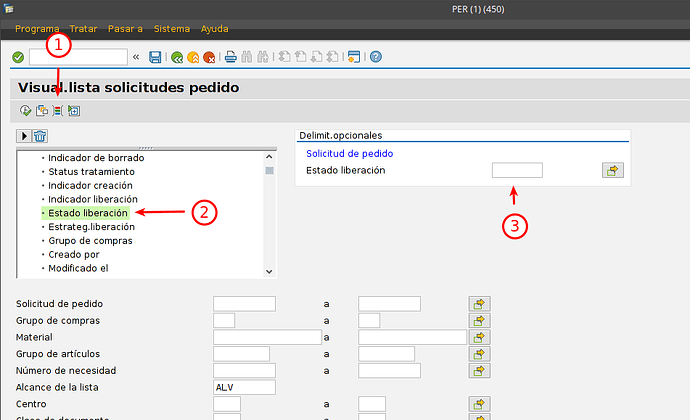Select Modificado el in the field list

[x=78, y=268]
